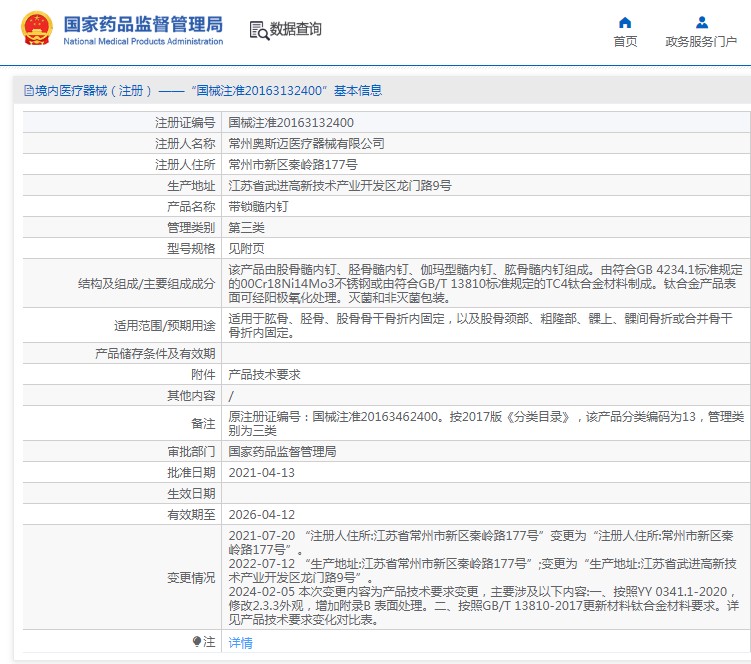
Task: Open the 数据查询 search icon
Action: pyautogui.click(x=259, y=30)
